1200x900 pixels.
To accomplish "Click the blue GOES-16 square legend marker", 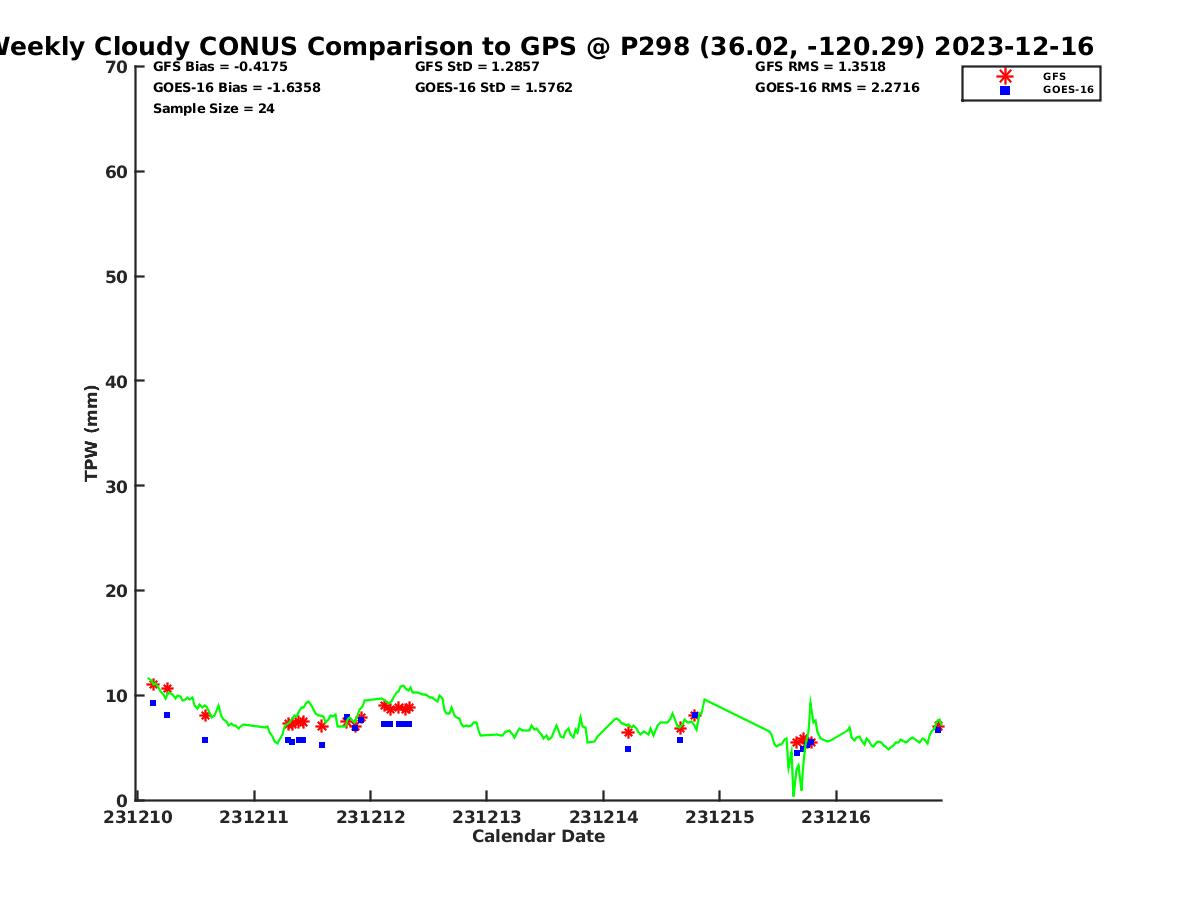I will 1005,90.
